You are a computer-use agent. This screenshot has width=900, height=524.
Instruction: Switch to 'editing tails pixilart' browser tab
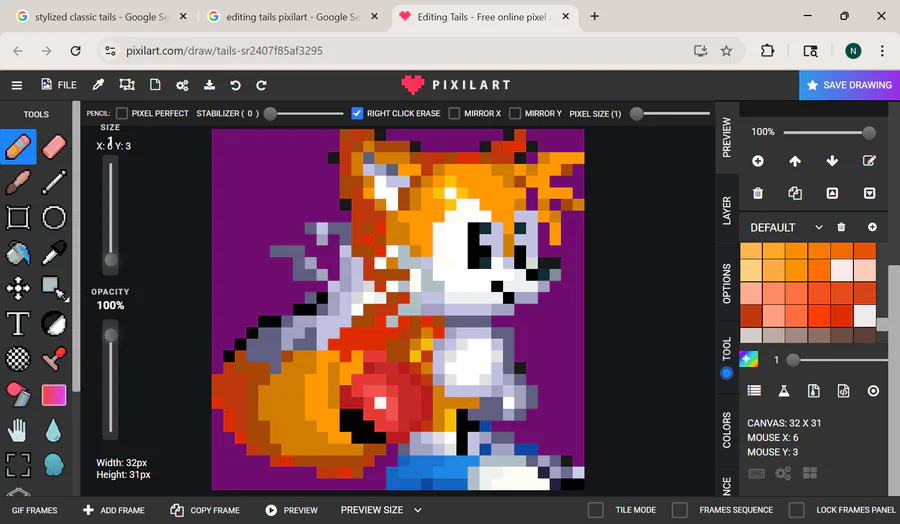(x=292, y=17)
